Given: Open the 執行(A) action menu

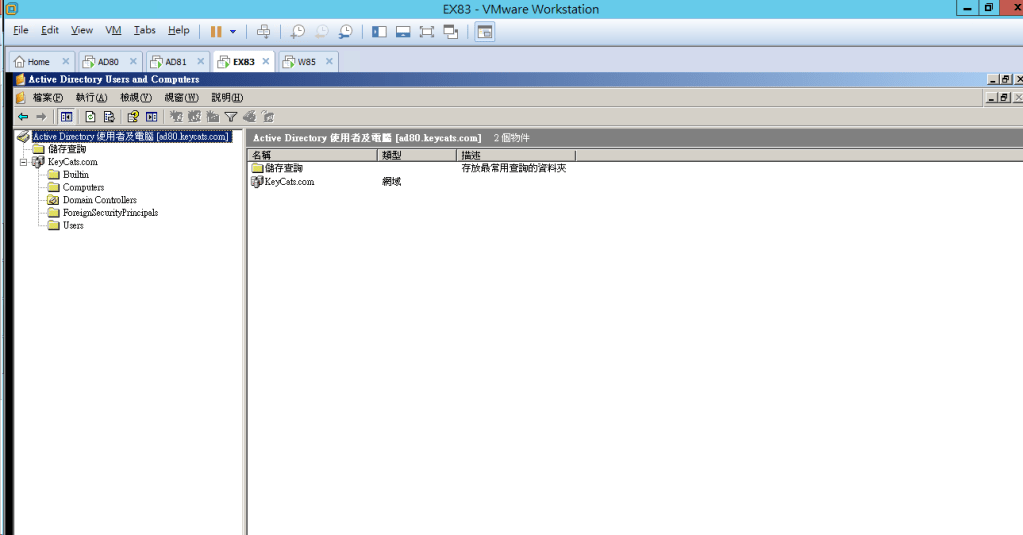Looking at the screenshot, I should pos(91,97).
